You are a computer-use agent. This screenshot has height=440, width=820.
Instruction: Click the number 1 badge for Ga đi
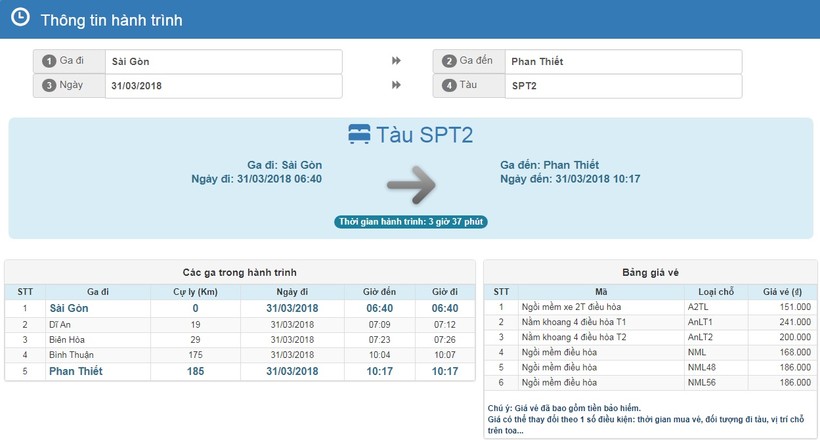click(x=48, y=62)
